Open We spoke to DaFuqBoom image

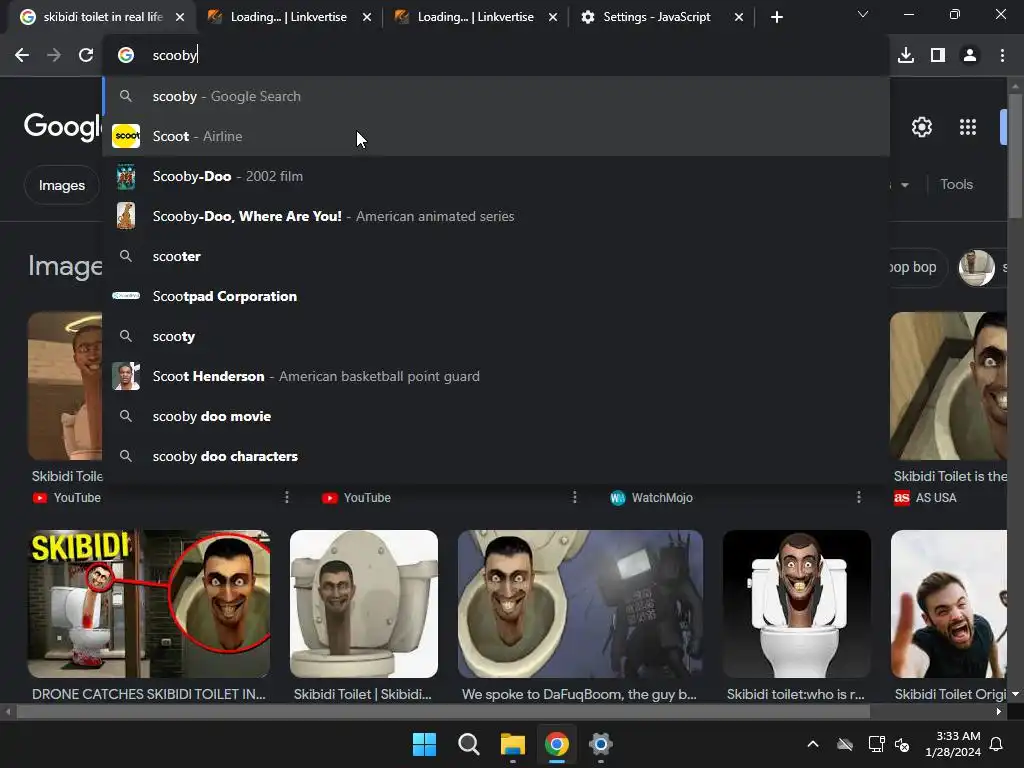coord(580,603)
